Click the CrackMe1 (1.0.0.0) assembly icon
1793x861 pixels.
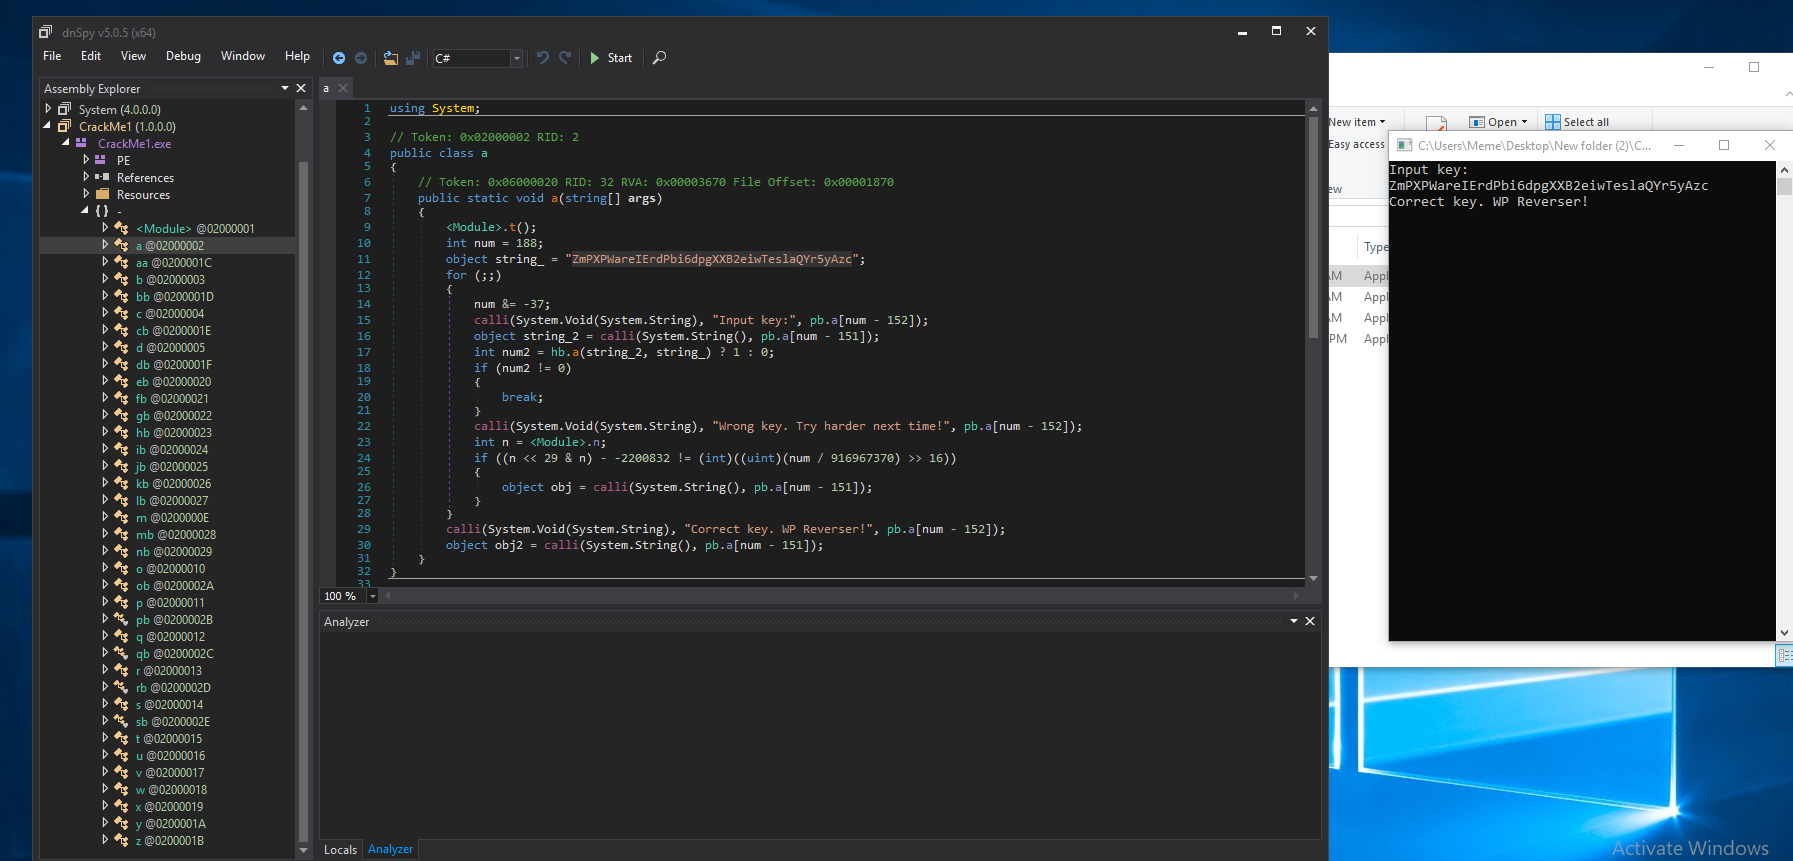pyautogui.click(x=65, y=126)
